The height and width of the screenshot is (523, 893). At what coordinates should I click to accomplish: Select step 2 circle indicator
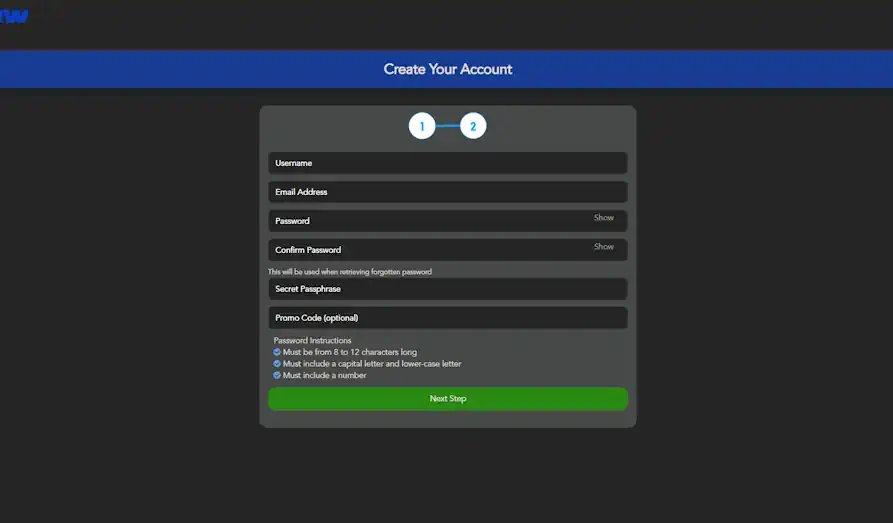(x=473, y=126)
